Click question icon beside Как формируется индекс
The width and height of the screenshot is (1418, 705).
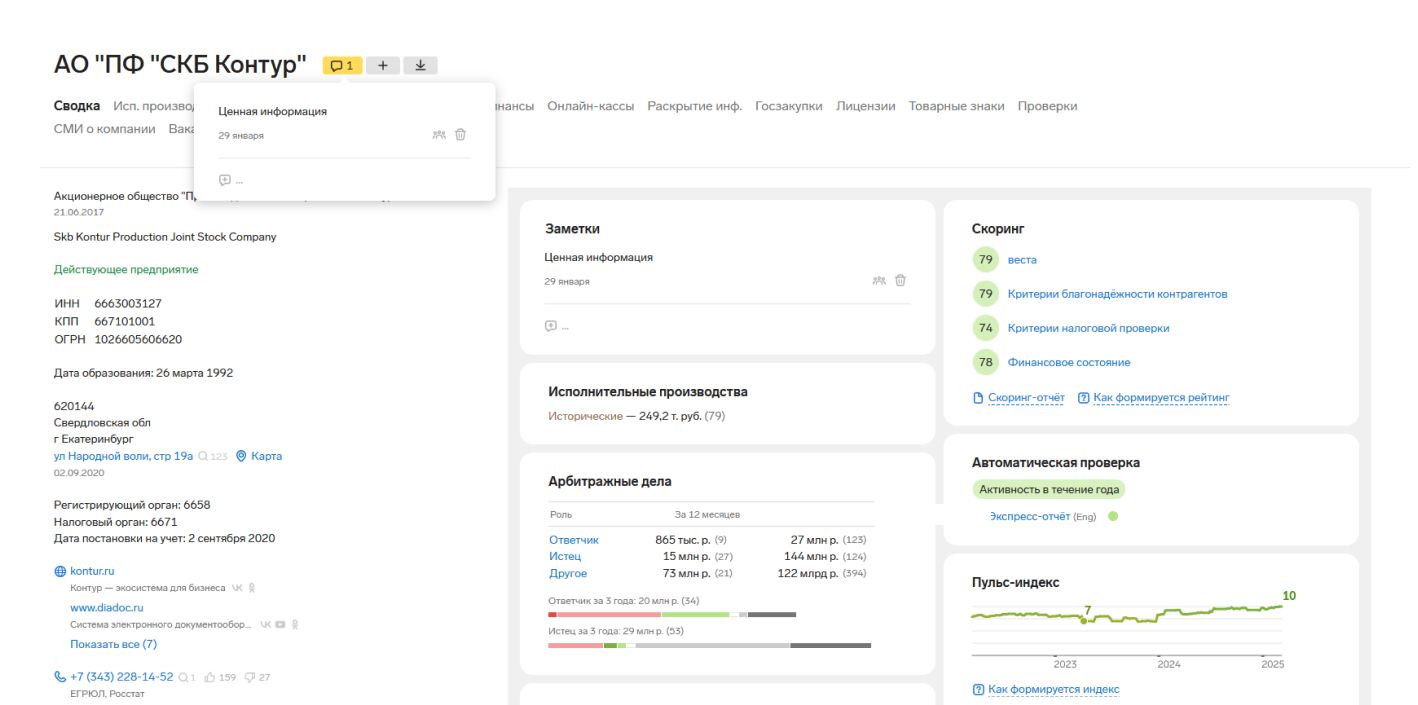click(x=978, y=690)
